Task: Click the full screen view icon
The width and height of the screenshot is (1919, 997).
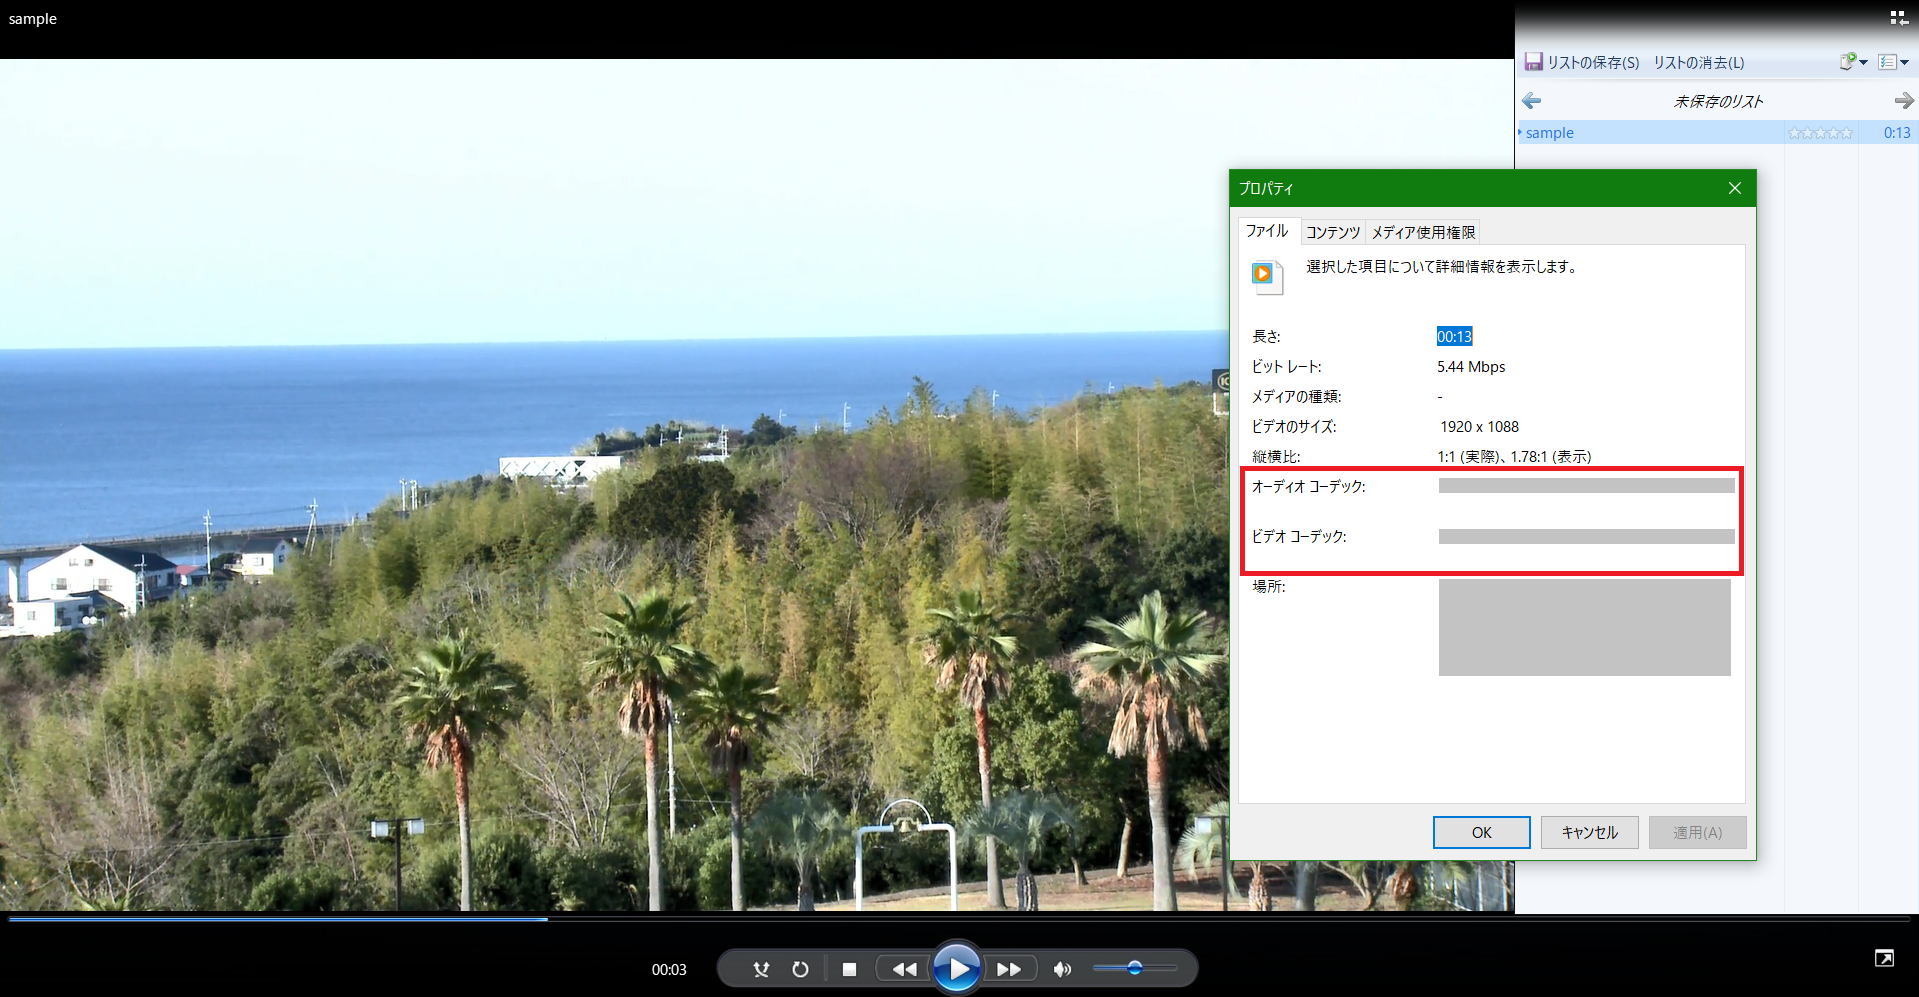Action: (x=1884, y=958)
